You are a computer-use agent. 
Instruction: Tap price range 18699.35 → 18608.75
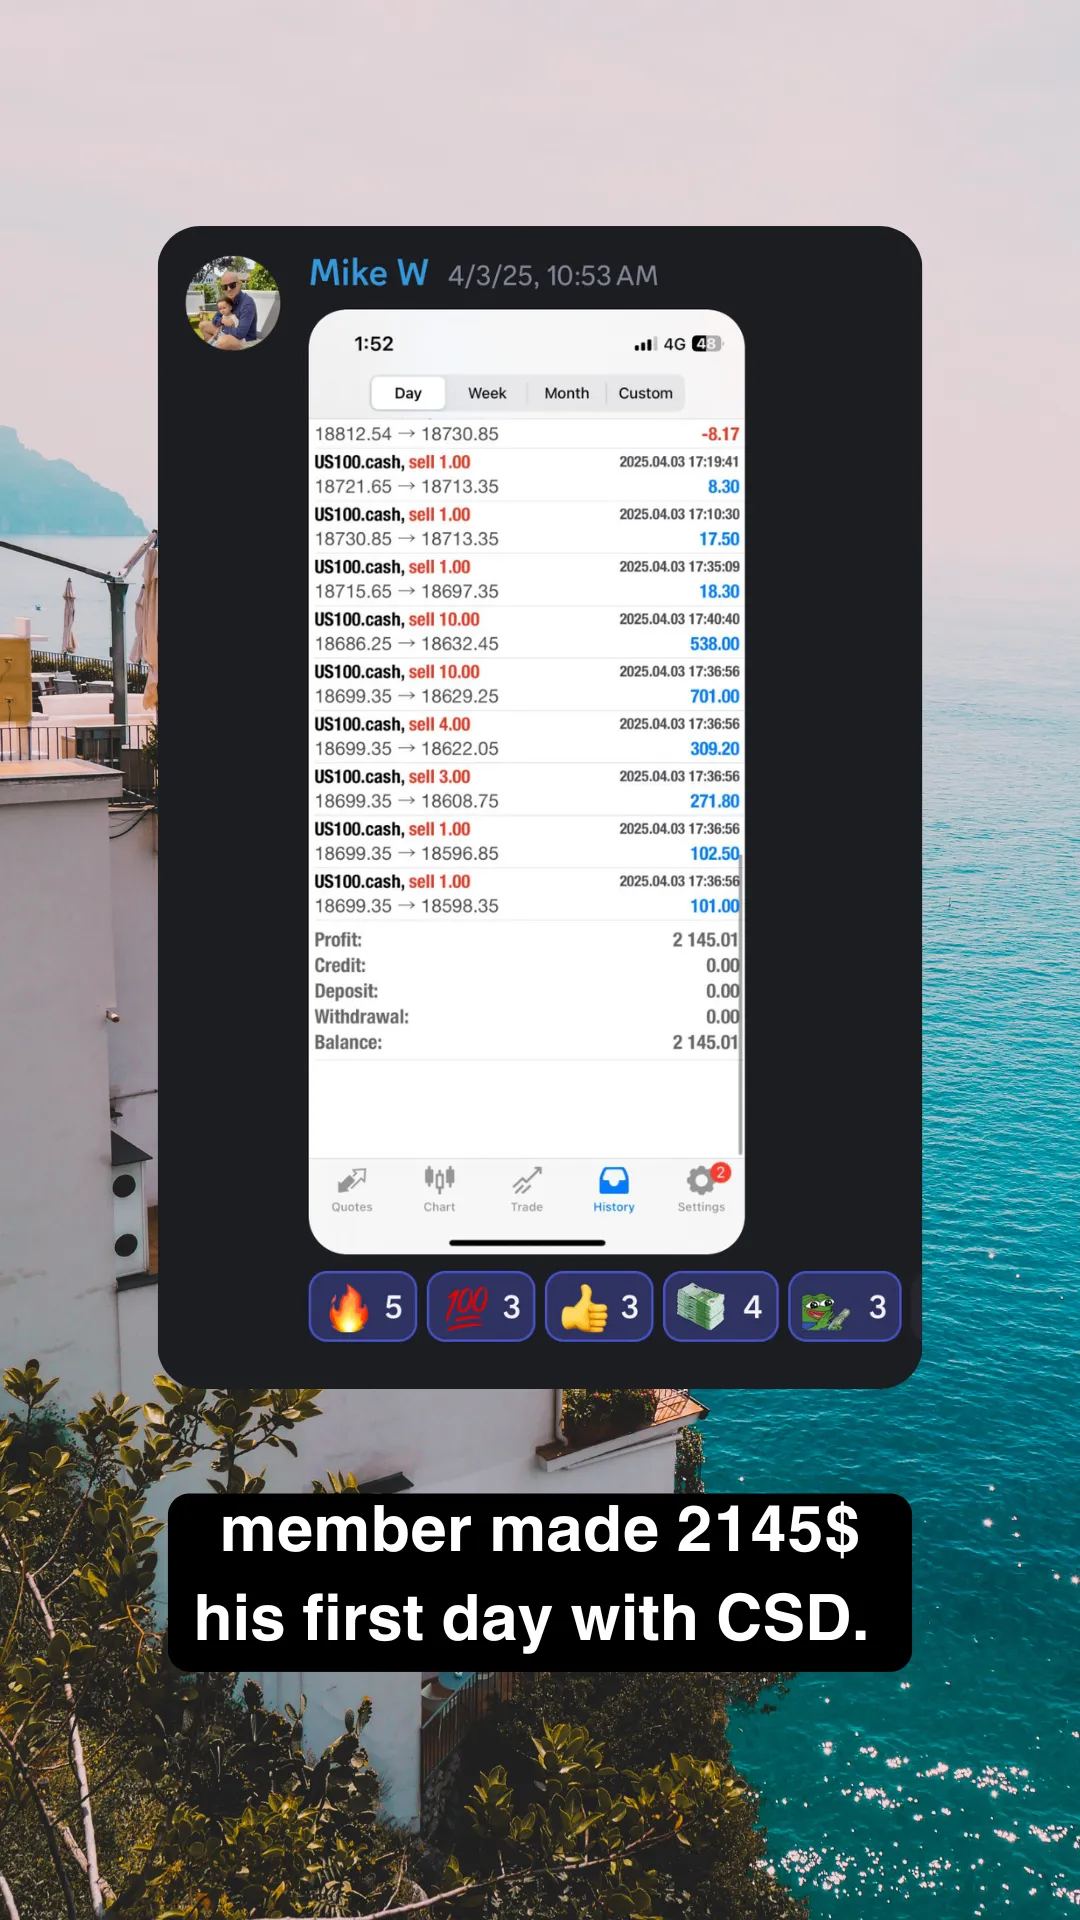406,801
